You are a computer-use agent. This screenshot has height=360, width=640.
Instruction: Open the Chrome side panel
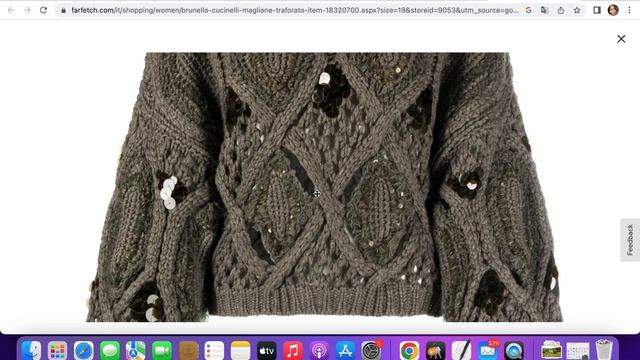click(597, 10)
